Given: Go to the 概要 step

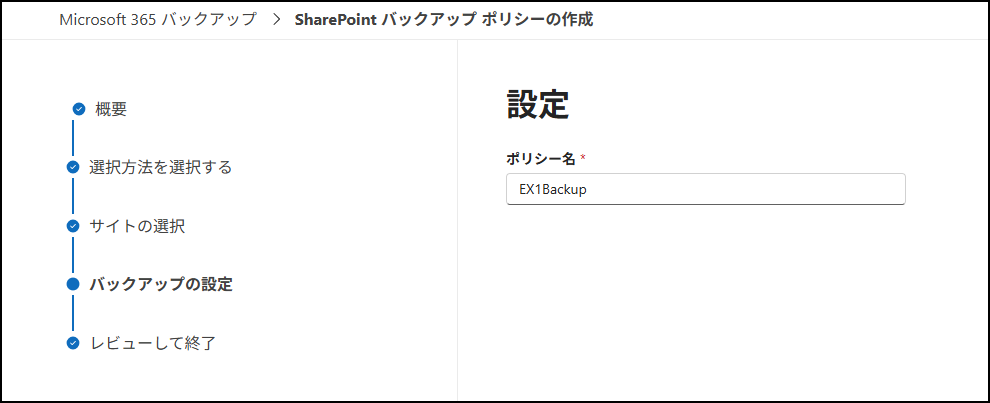Looking at the screenshot, I should [x=111, y=109].
